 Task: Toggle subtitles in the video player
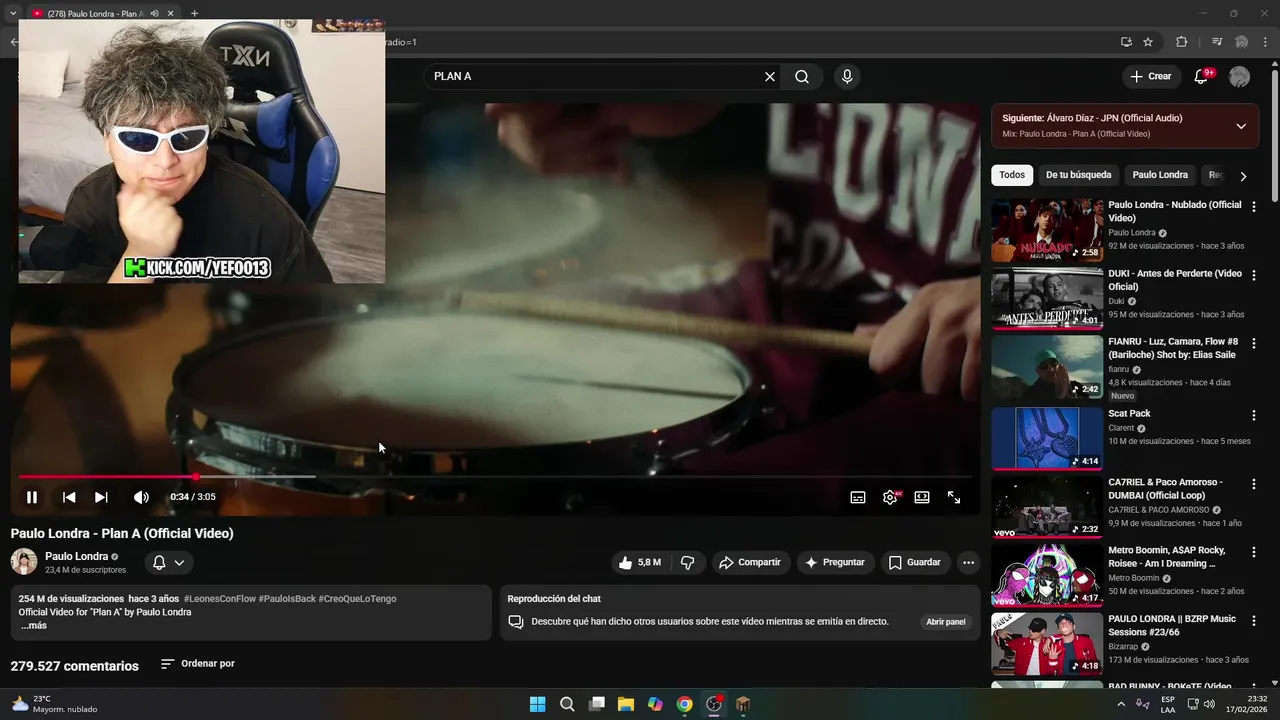click(x=858, y=497)
